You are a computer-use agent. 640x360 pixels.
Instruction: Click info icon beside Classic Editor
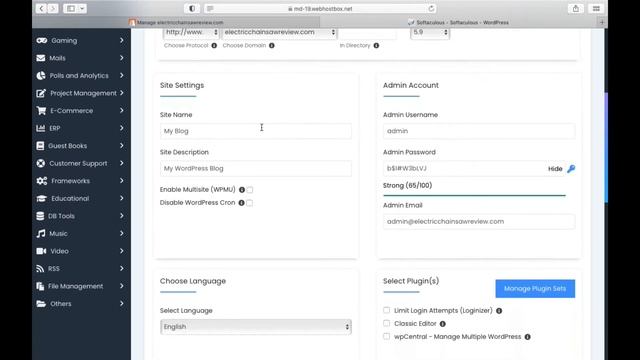tap(442, 324)
